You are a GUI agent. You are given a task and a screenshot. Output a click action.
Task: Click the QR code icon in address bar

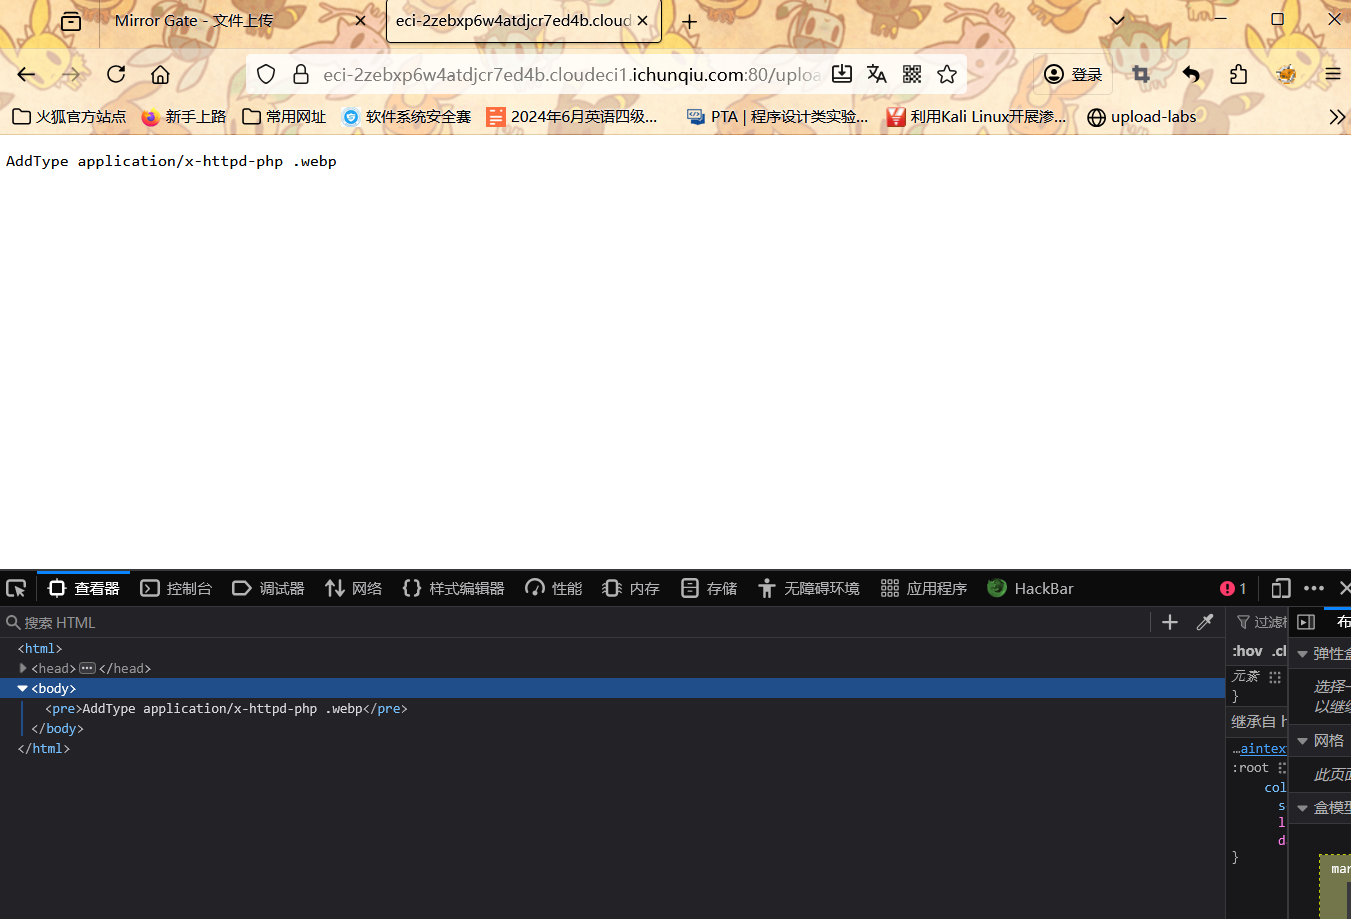912,74
